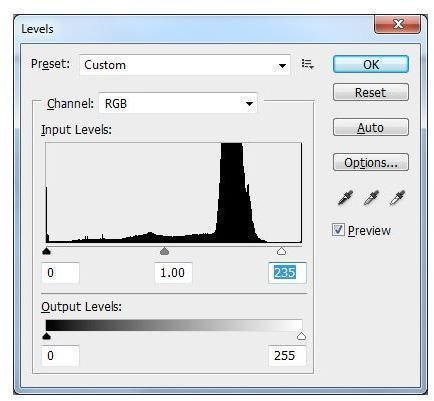Viewport: 434px width, 401px height.
Task: Click the input shadow black slider triangle
Action: tap(47, 251)
